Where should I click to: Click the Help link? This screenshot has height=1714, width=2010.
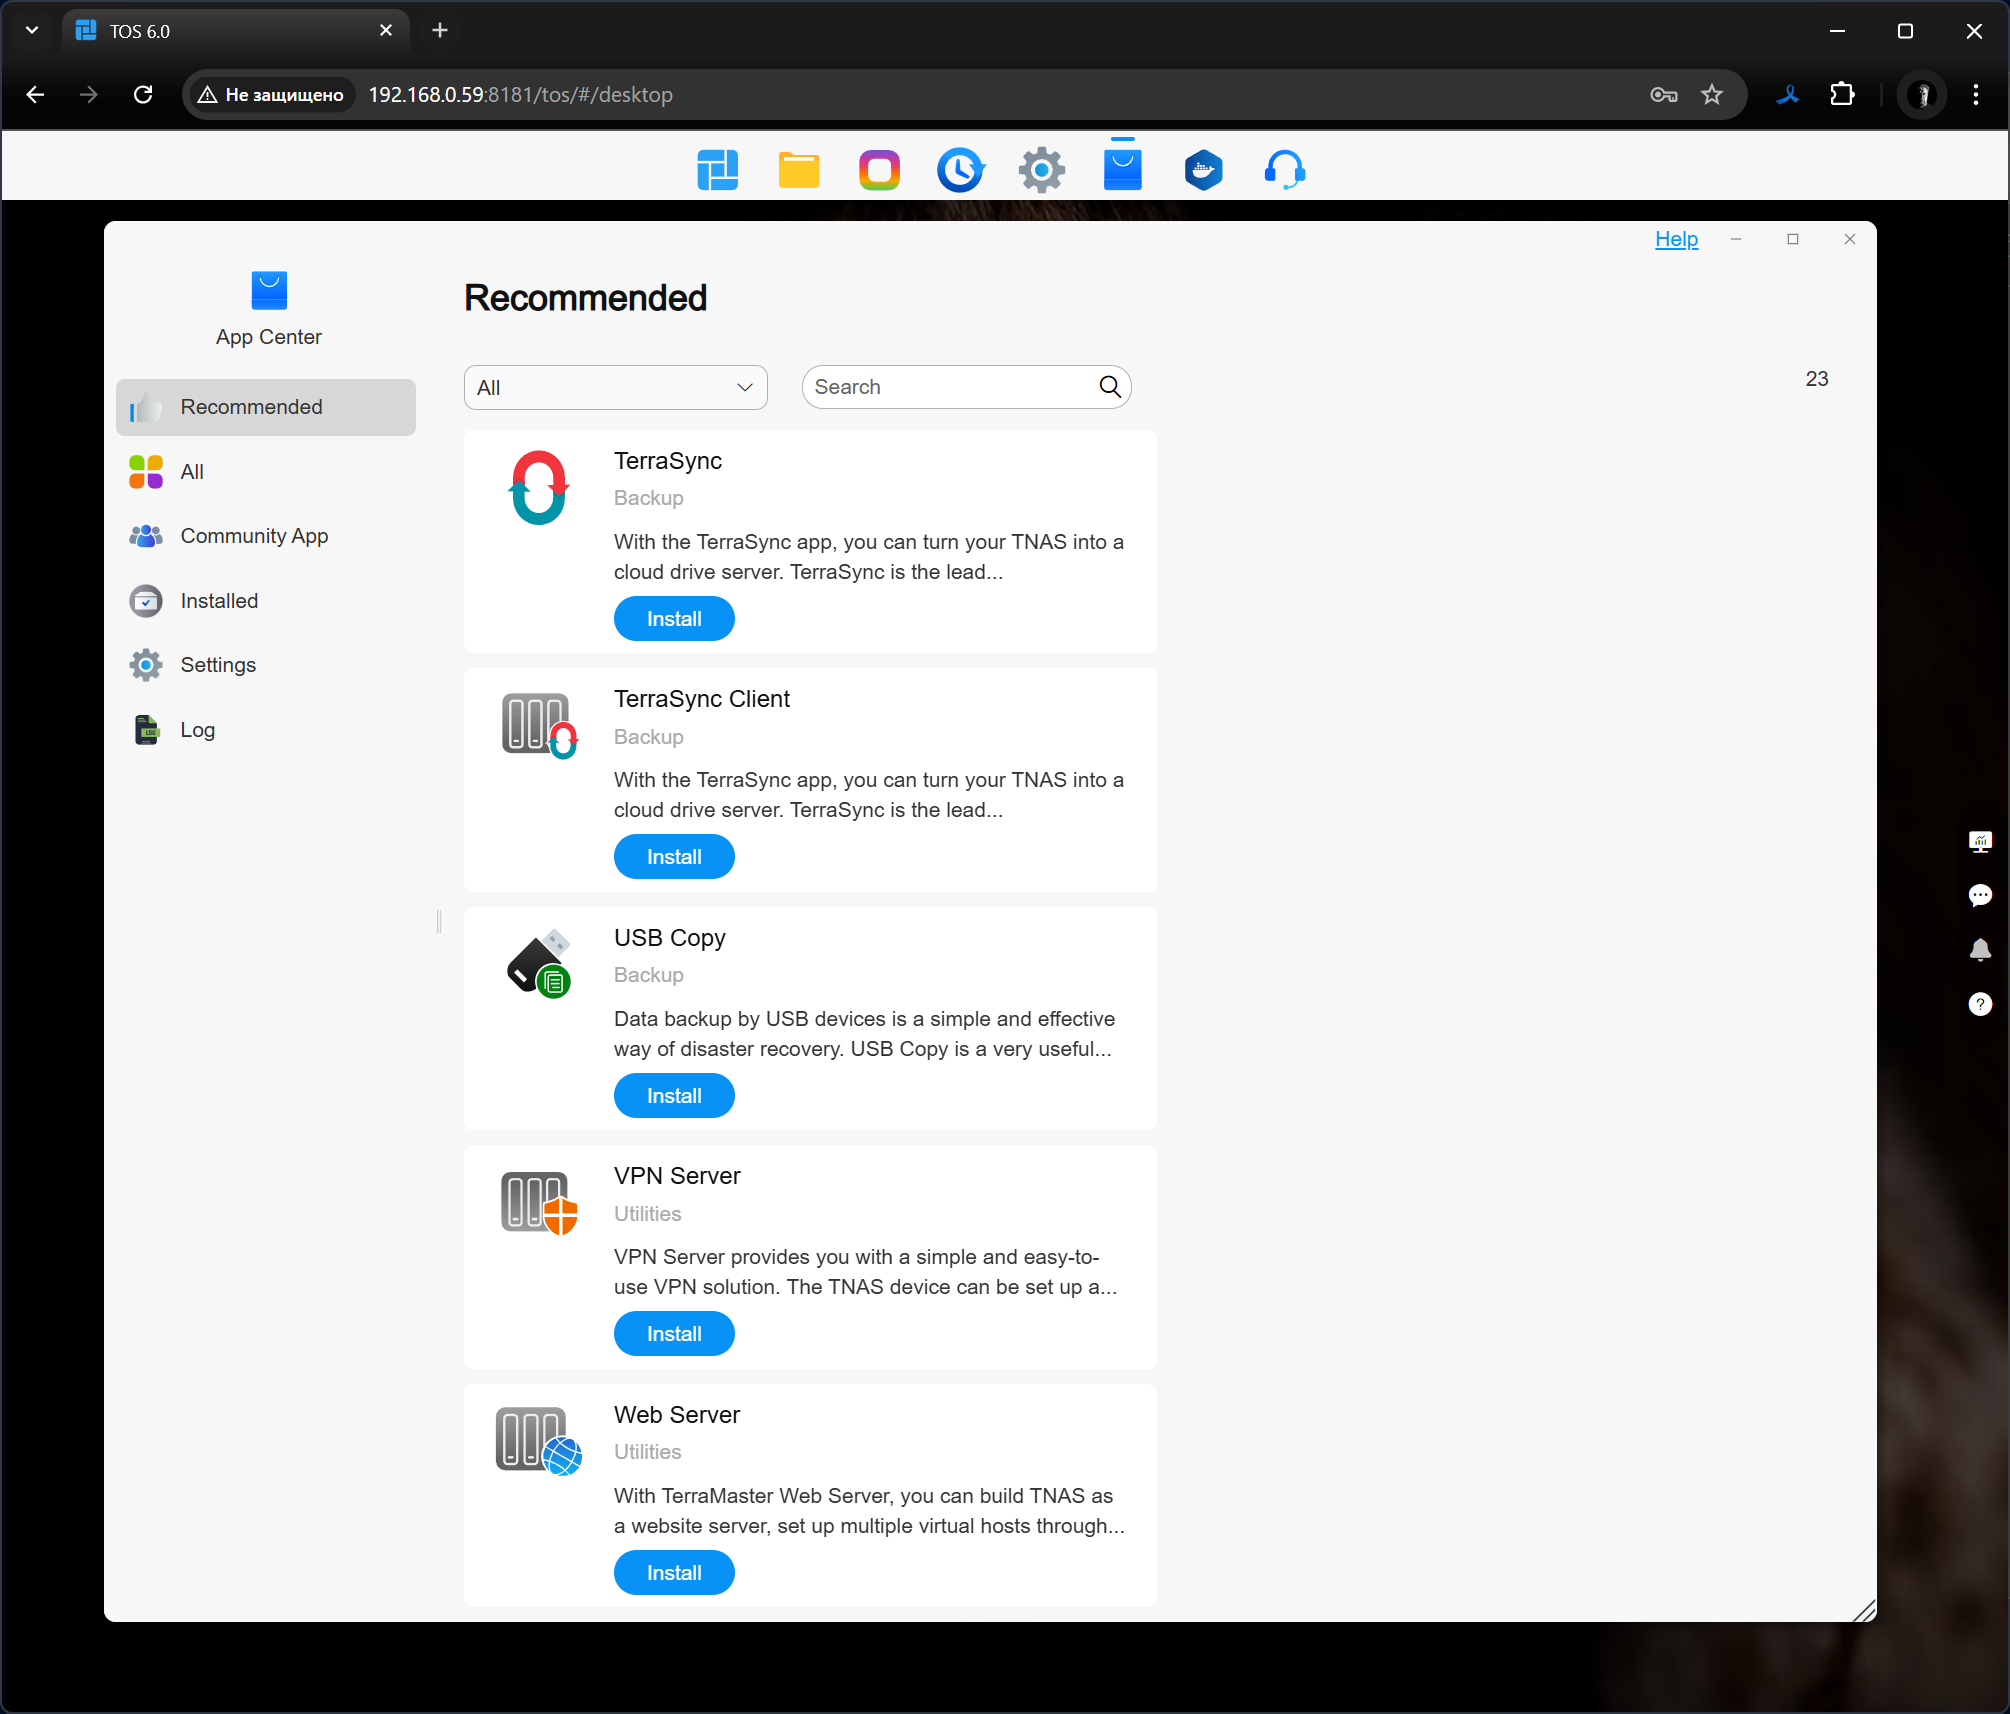click(1676, 239)
